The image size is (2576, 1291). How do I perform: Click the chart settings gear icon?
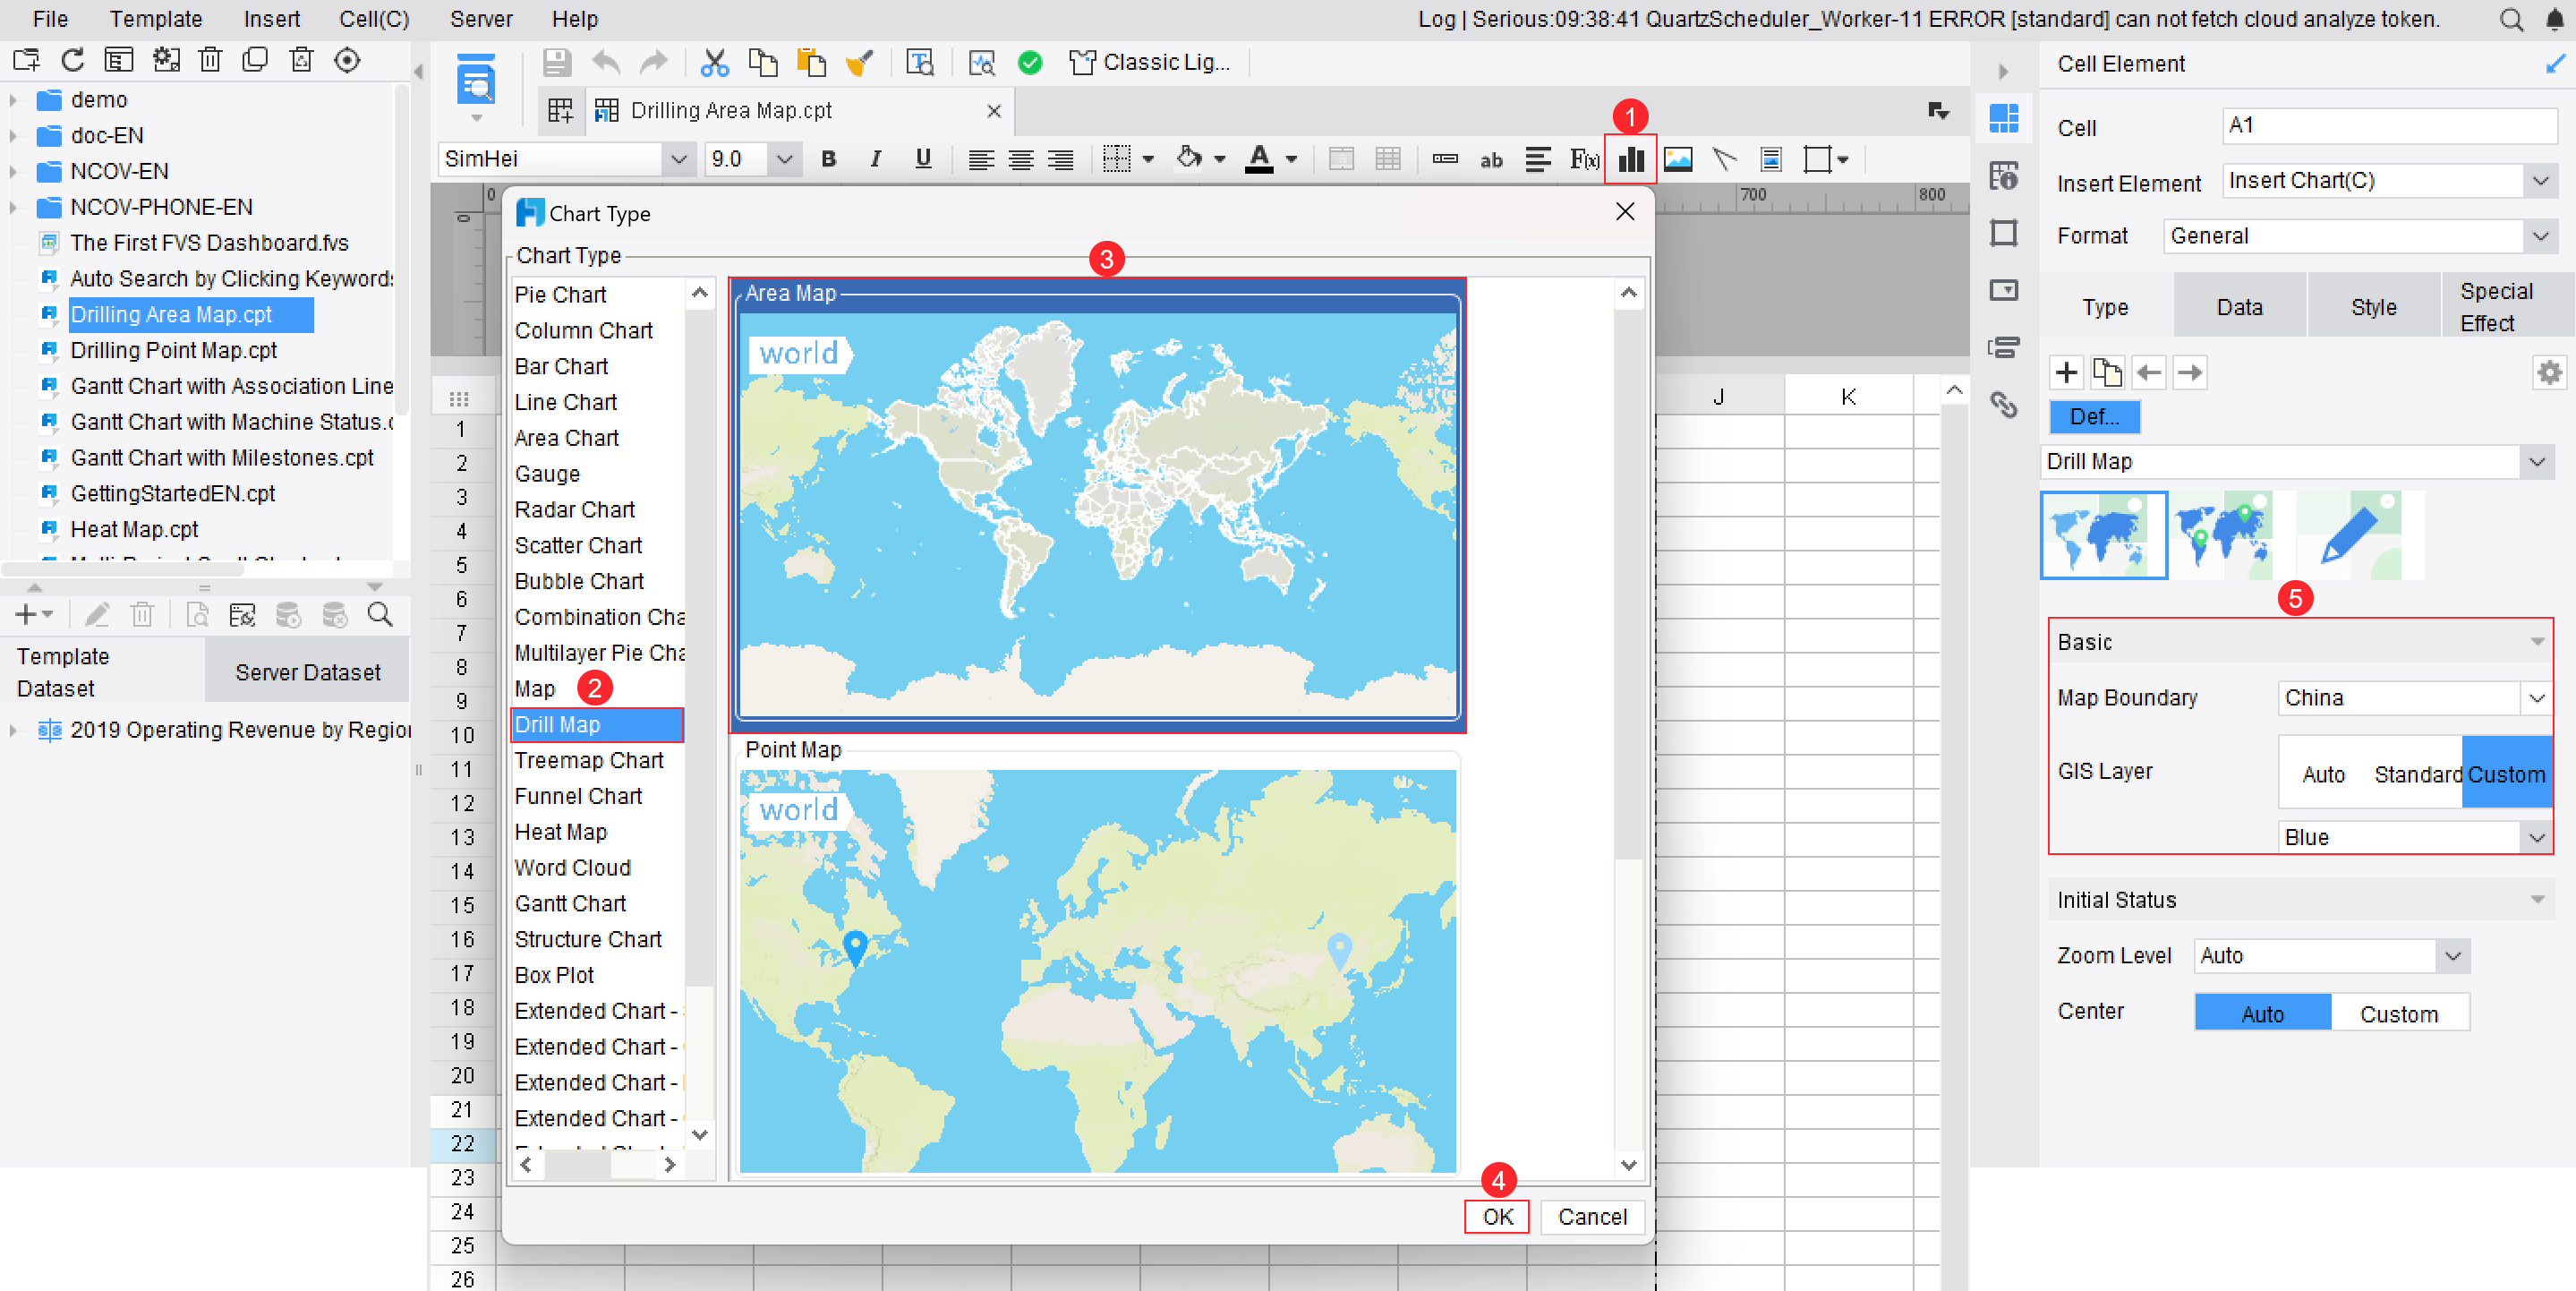point(2548,373)
